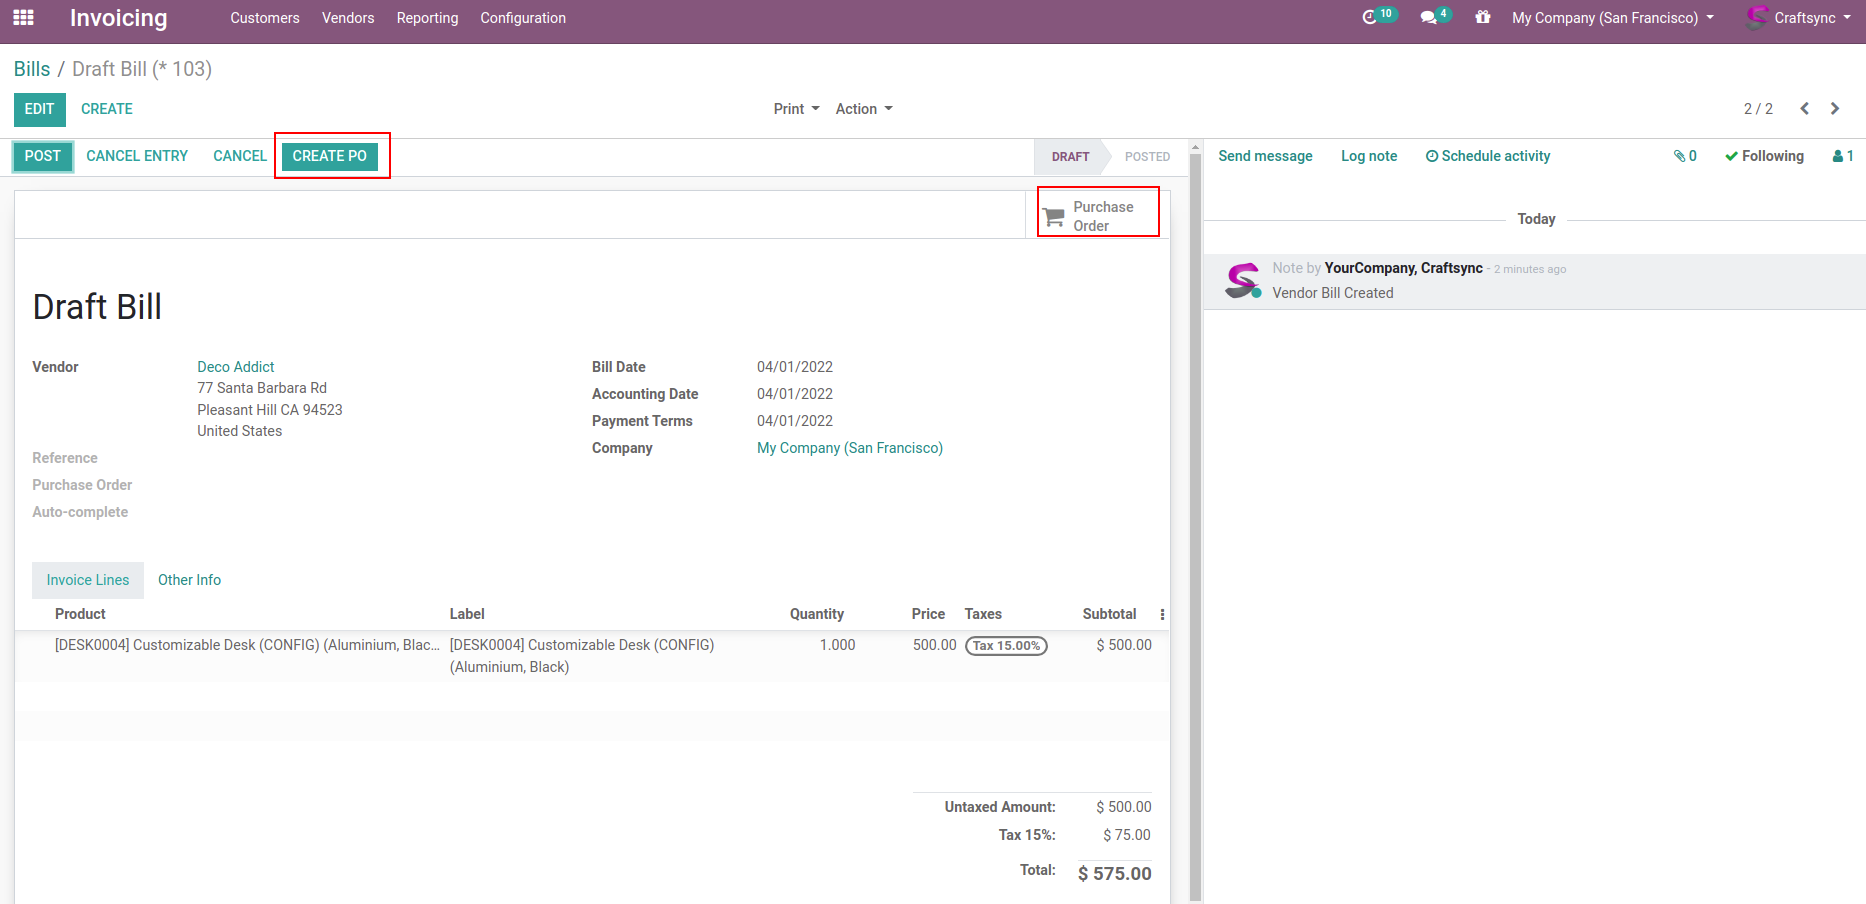This screenshot has width=1866, height=904.
Task: Click the CREATE PO button
Action: [330, 156]
